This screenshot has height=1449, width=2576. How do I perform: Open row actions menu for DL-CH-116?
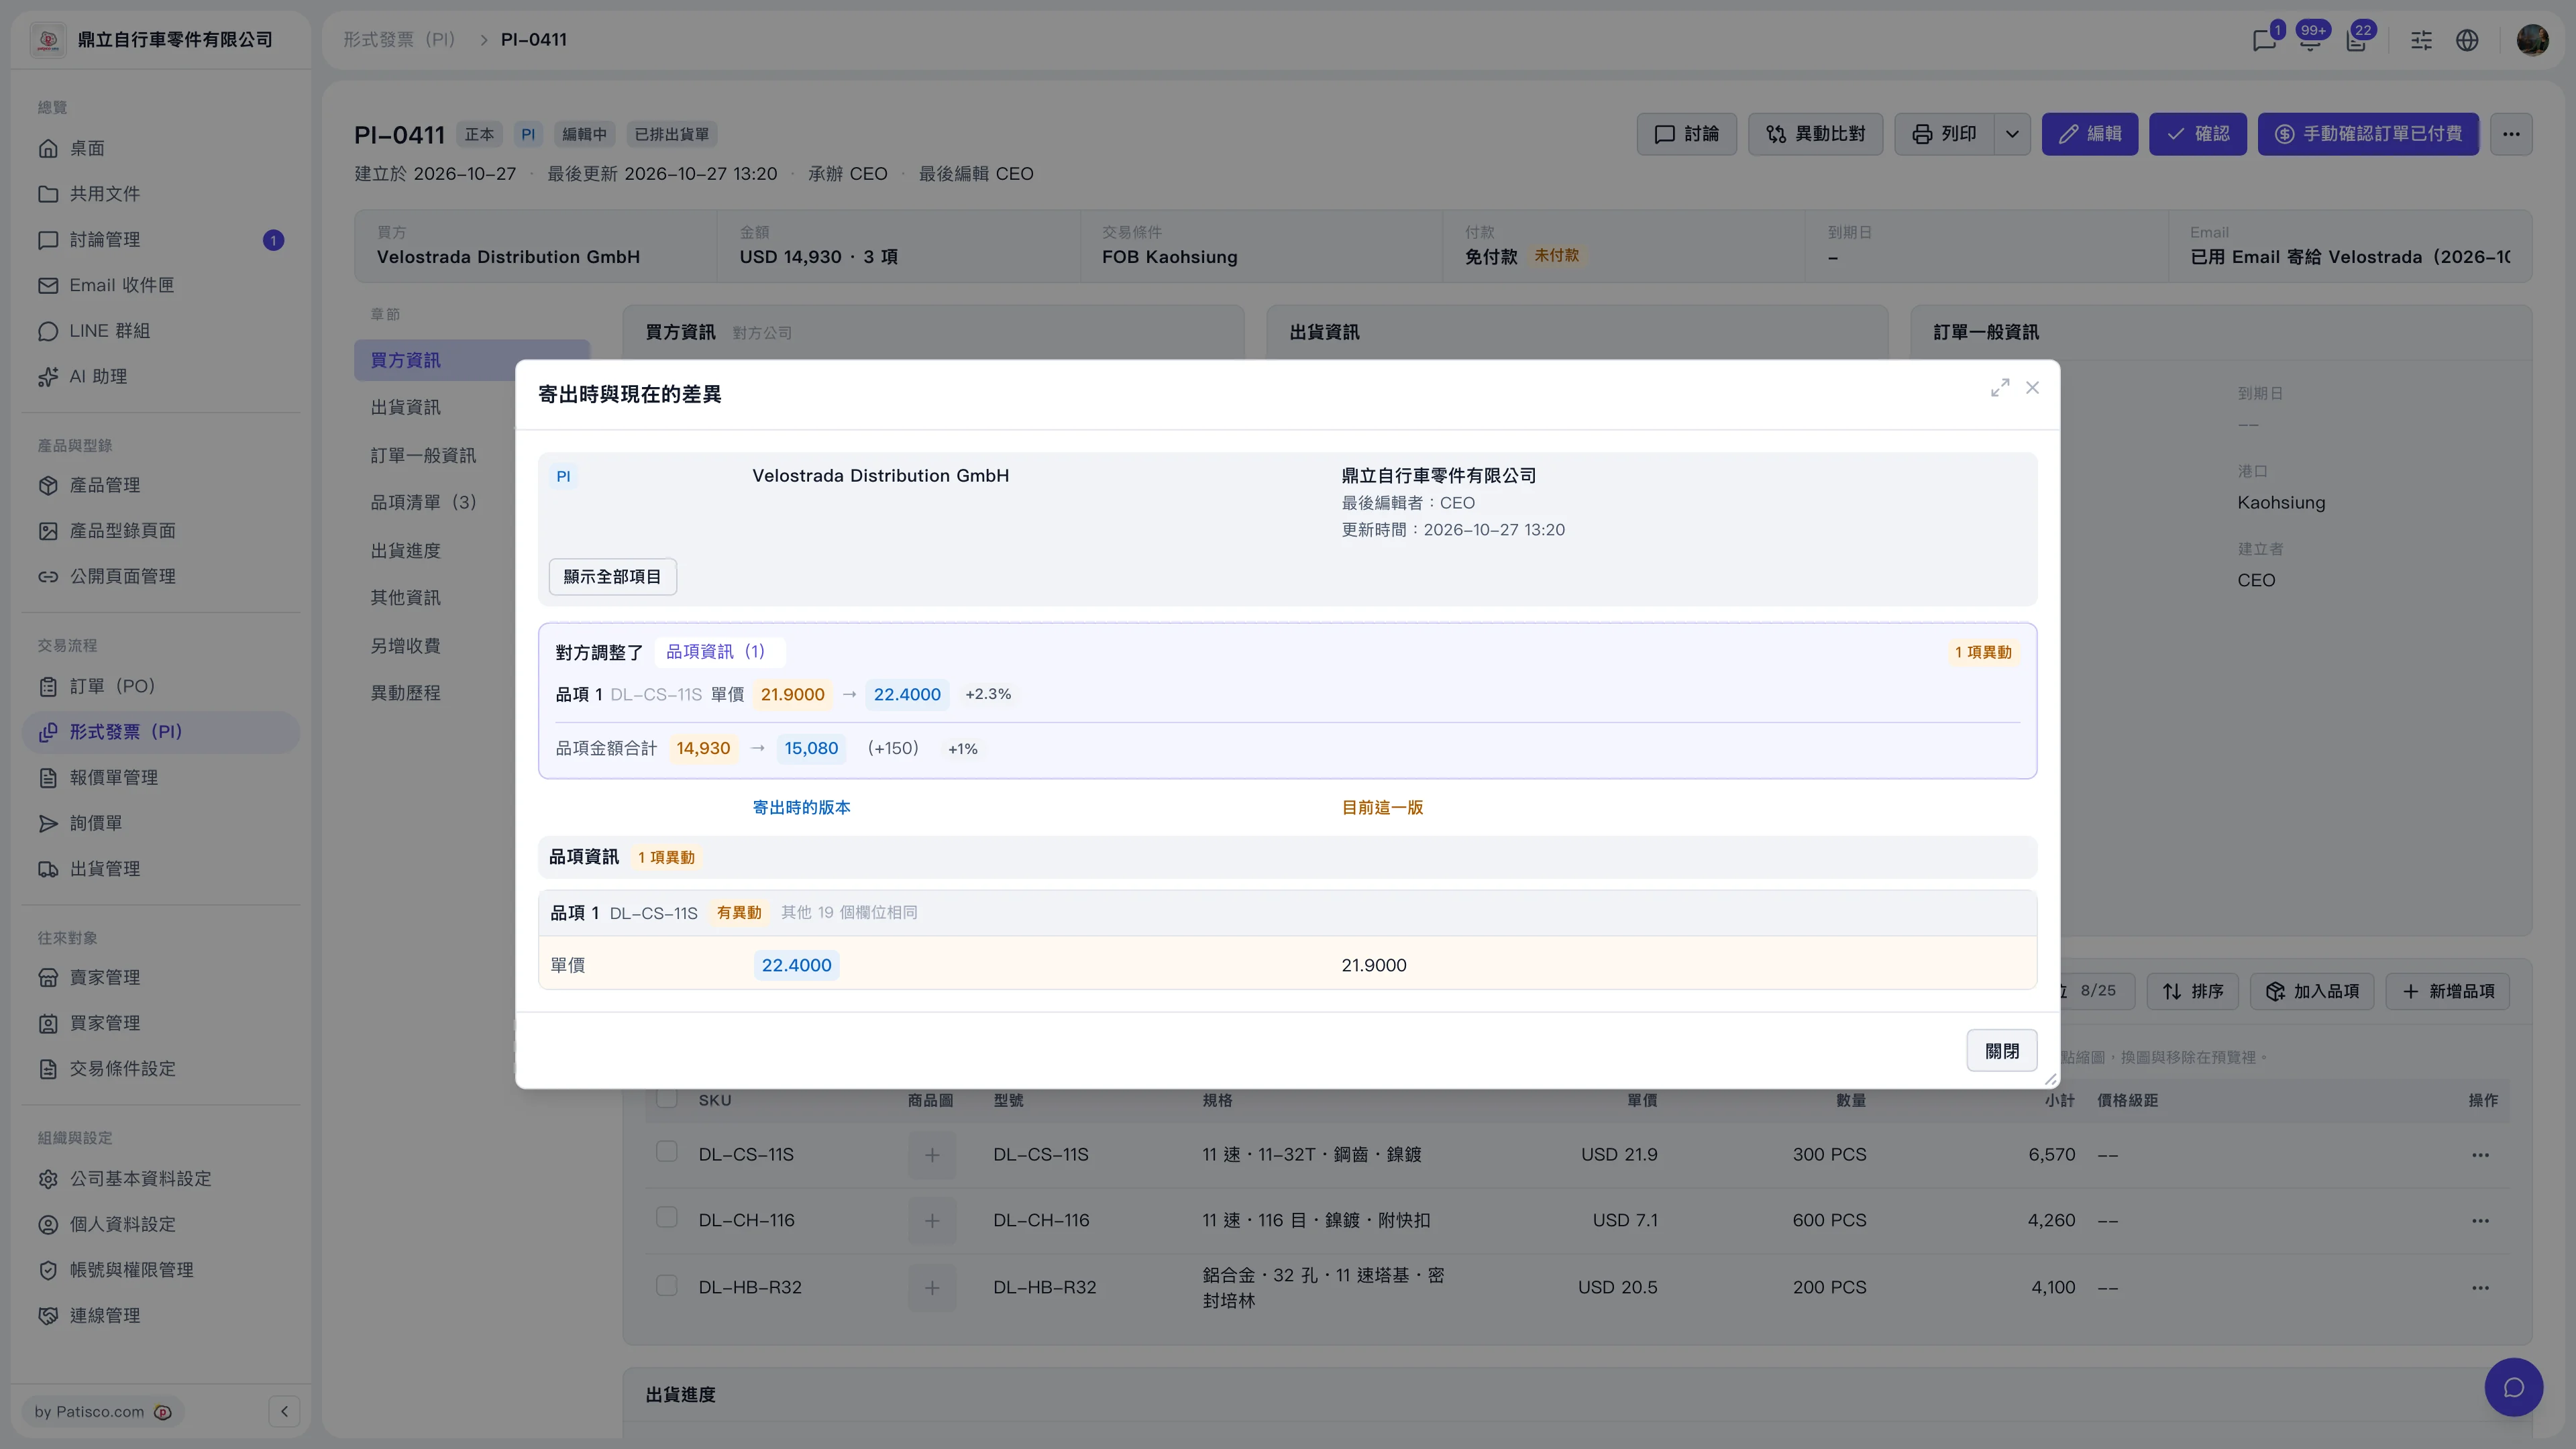pyautogui.click(x=2480, y=1221)
